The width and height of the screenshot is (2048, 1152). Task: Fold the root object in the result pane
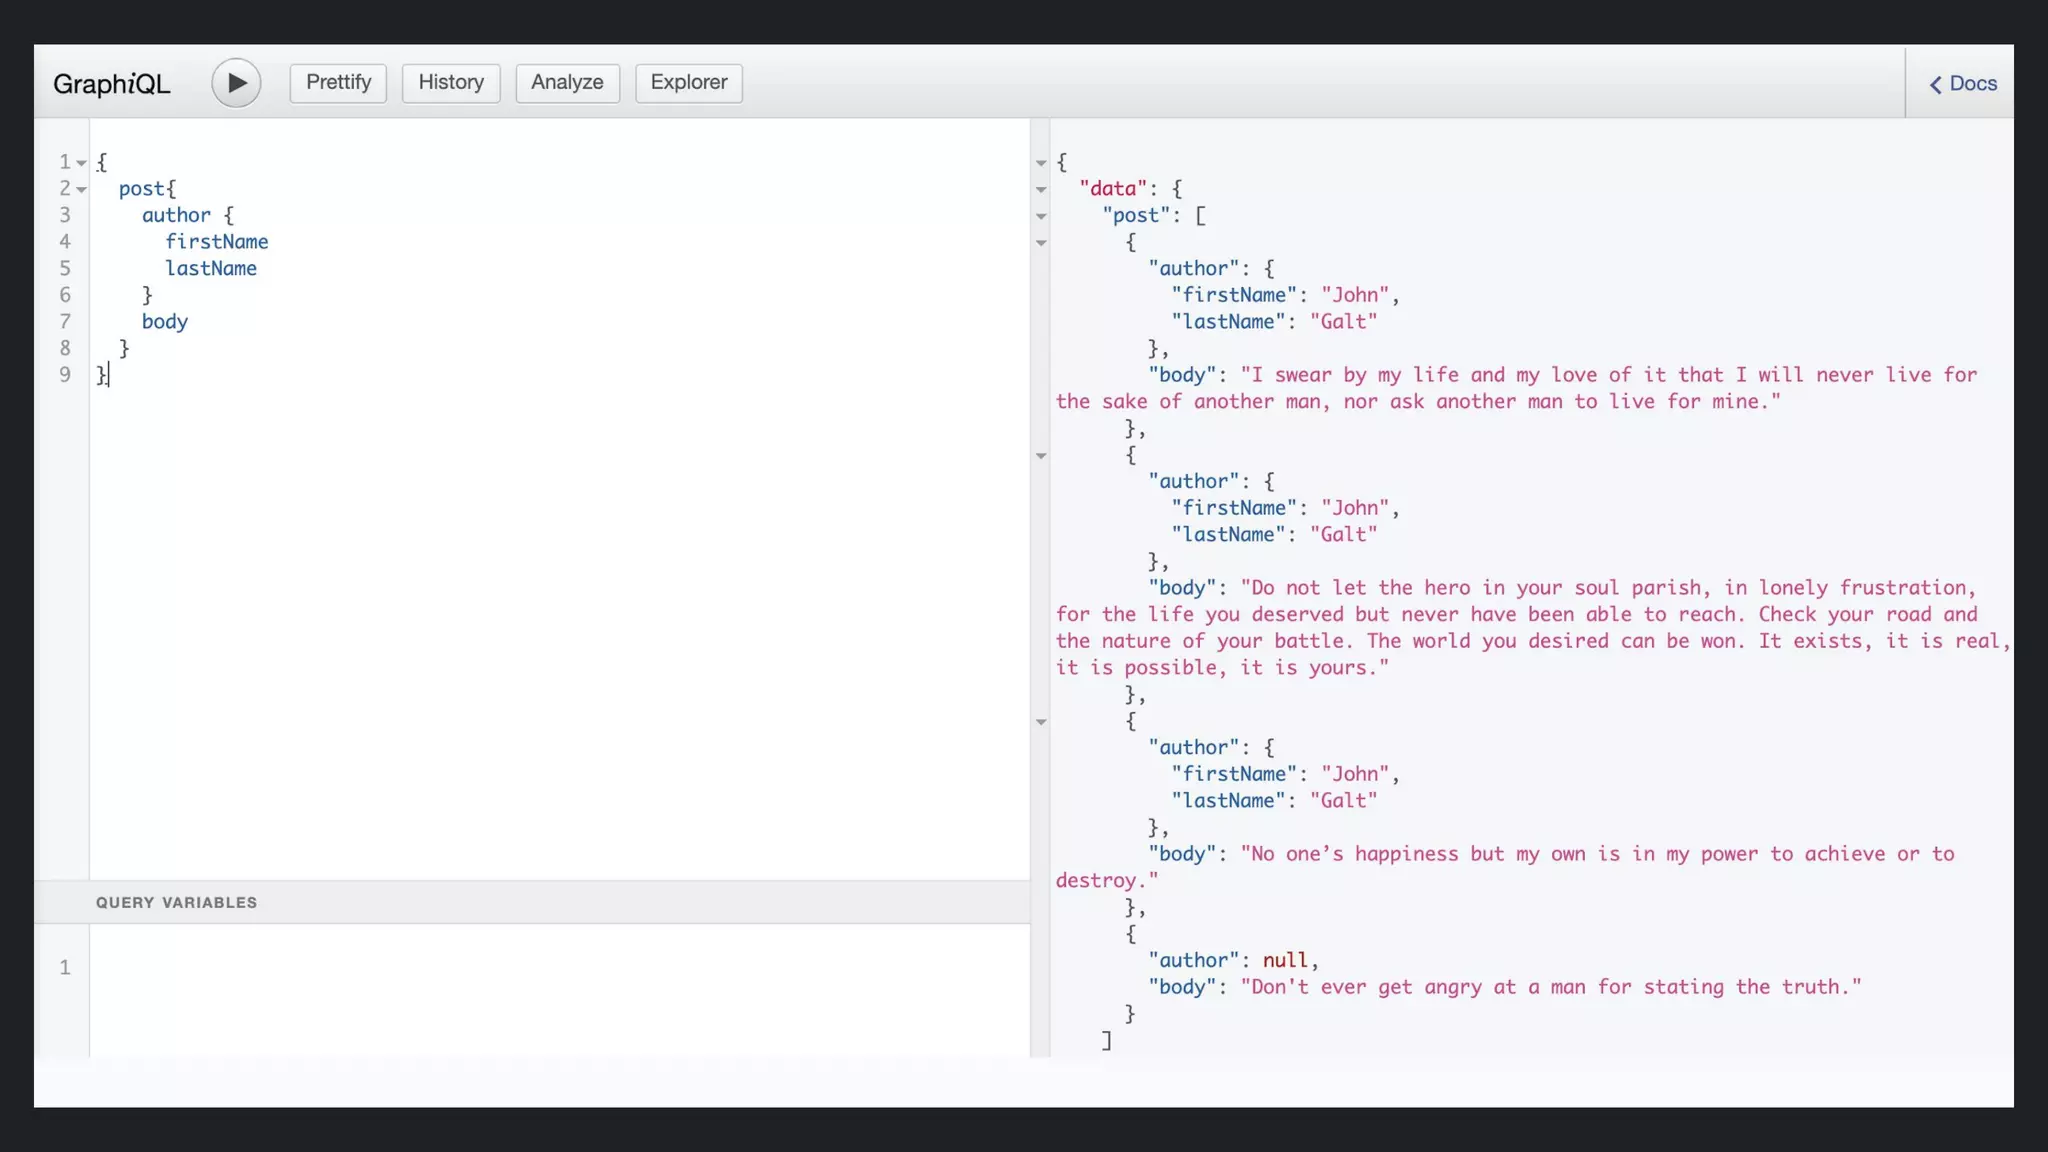pyautogui.click(x=1041, y=163)
